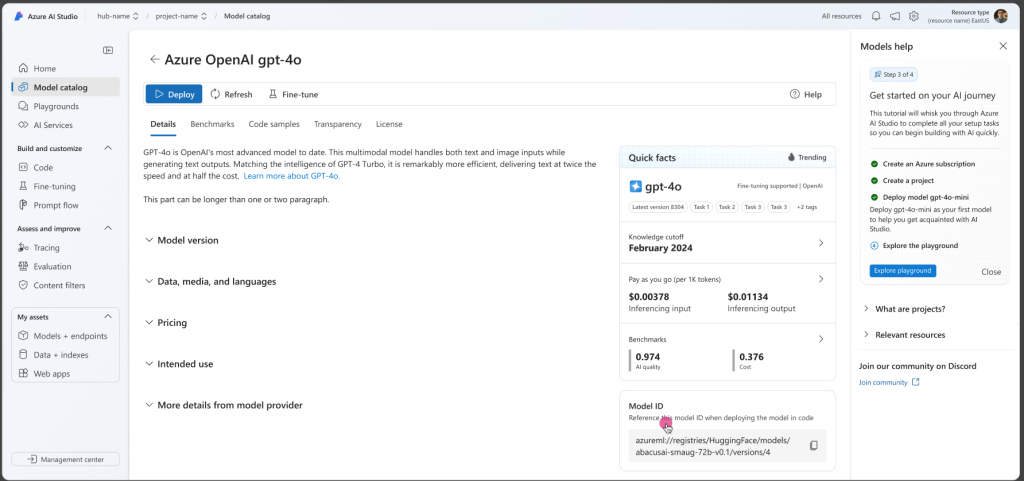
Task: Click Close in the tutorial card
Action: click(x=991, y=272)
